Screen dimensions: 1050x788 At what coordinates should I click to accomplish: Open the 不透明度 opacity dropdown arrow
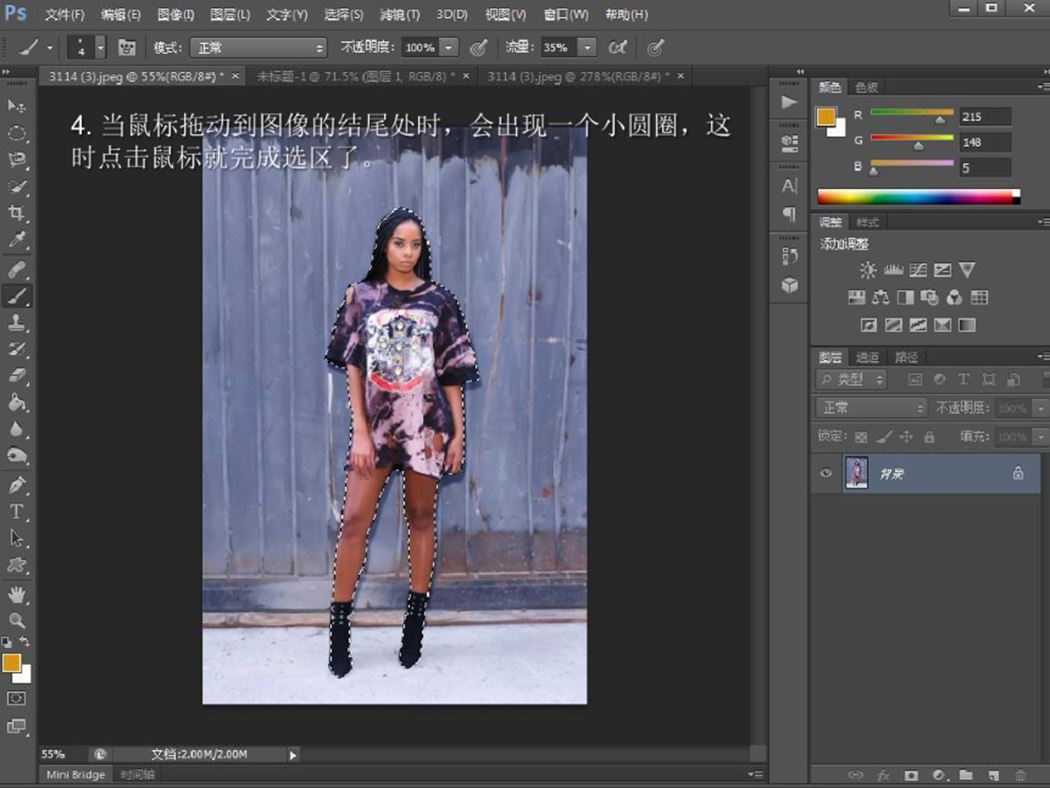[x=449, y=47]
